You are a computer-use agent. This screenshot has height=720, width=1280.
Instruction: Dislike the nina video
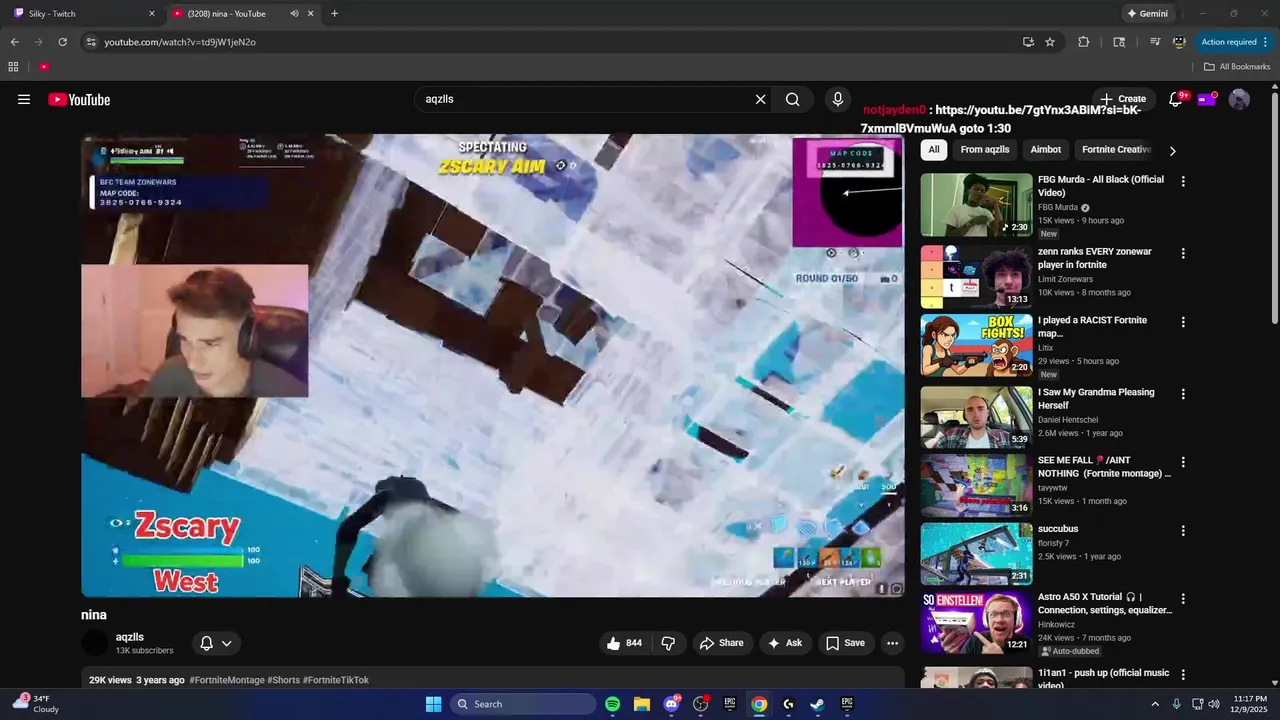668,643
